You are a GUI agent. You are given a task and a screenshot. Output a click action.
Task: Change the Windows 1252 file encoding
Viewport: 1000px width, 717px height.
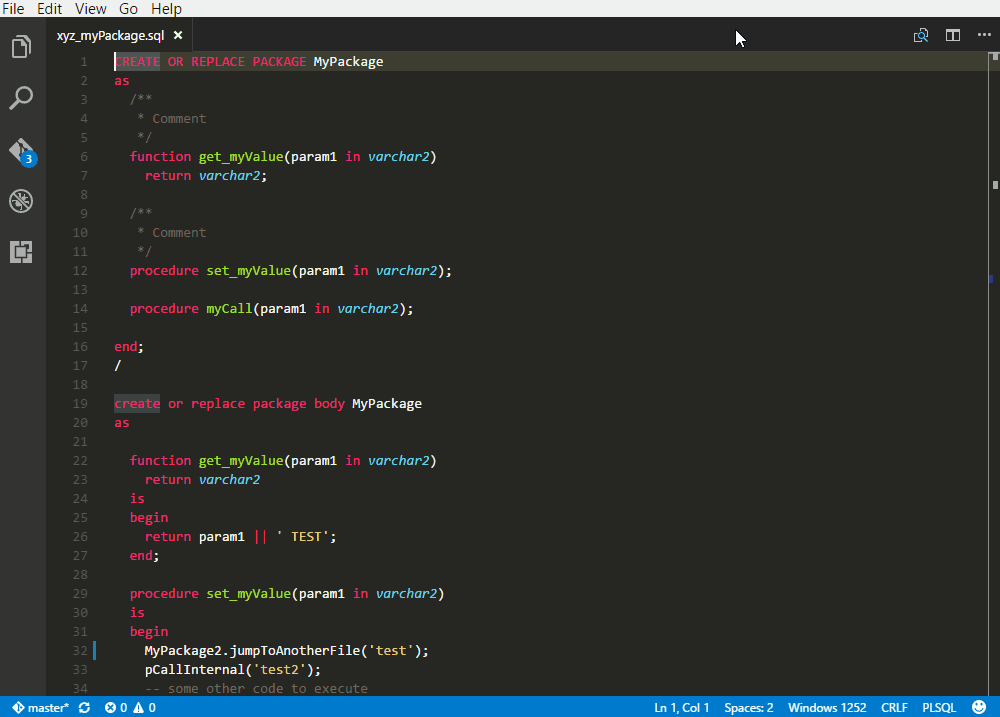click(x=827, y=707)
